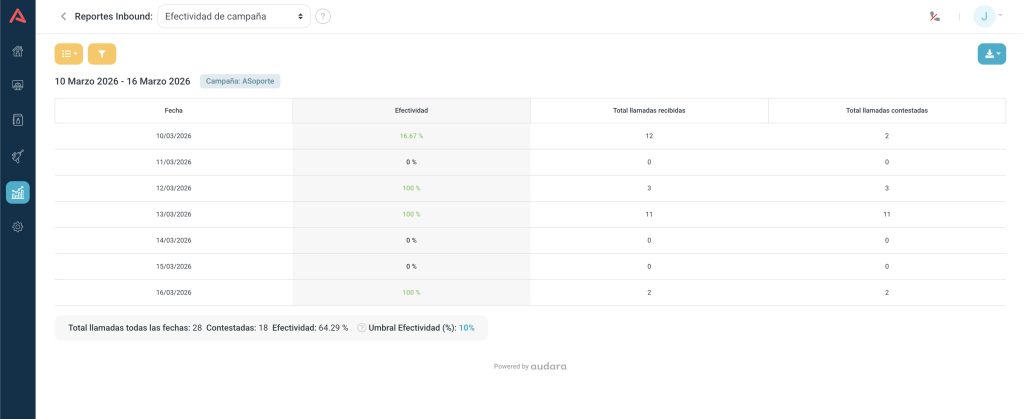The width and height of the screenshot is (1024, 419).
Task: Click the threshold help icon near Umbral
Action: [361, 328]
